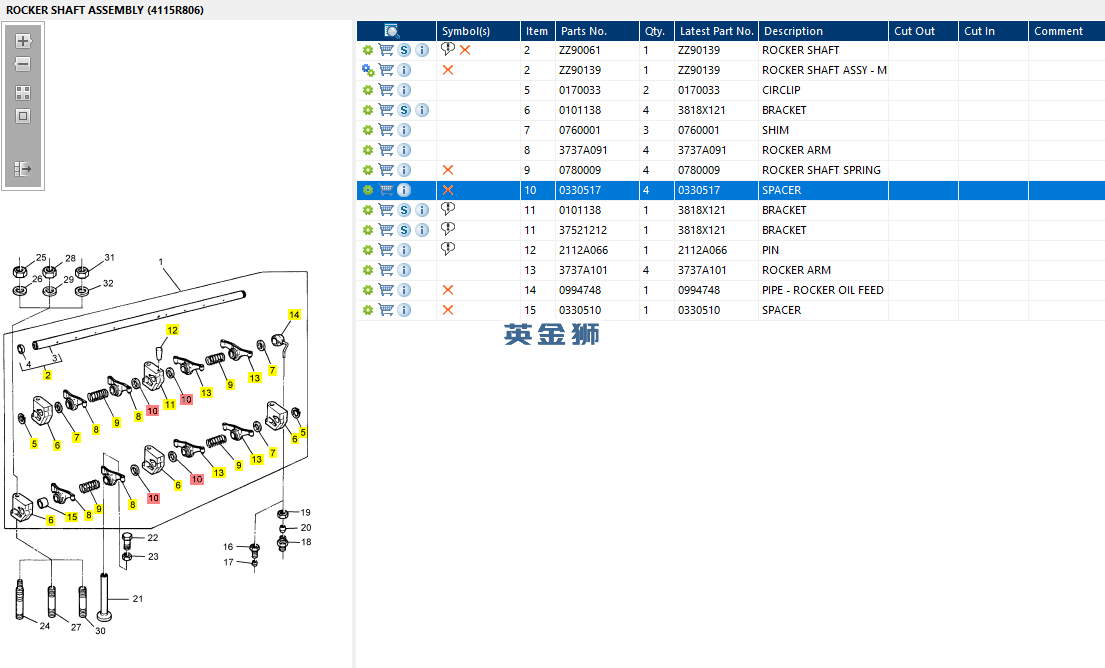Add ROCKER SHAFT ASSY ZZ90139 to cart
This screenshot has width=1105, height=668.
pyautogui.click(x=386, y=70)
